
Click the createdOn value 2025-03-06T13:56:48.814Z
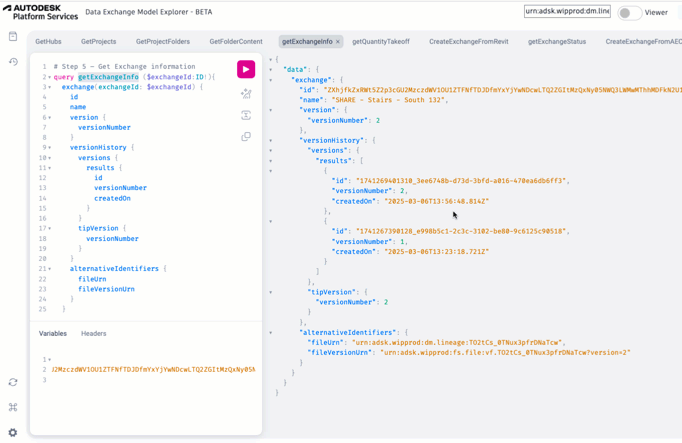(436, 201)
